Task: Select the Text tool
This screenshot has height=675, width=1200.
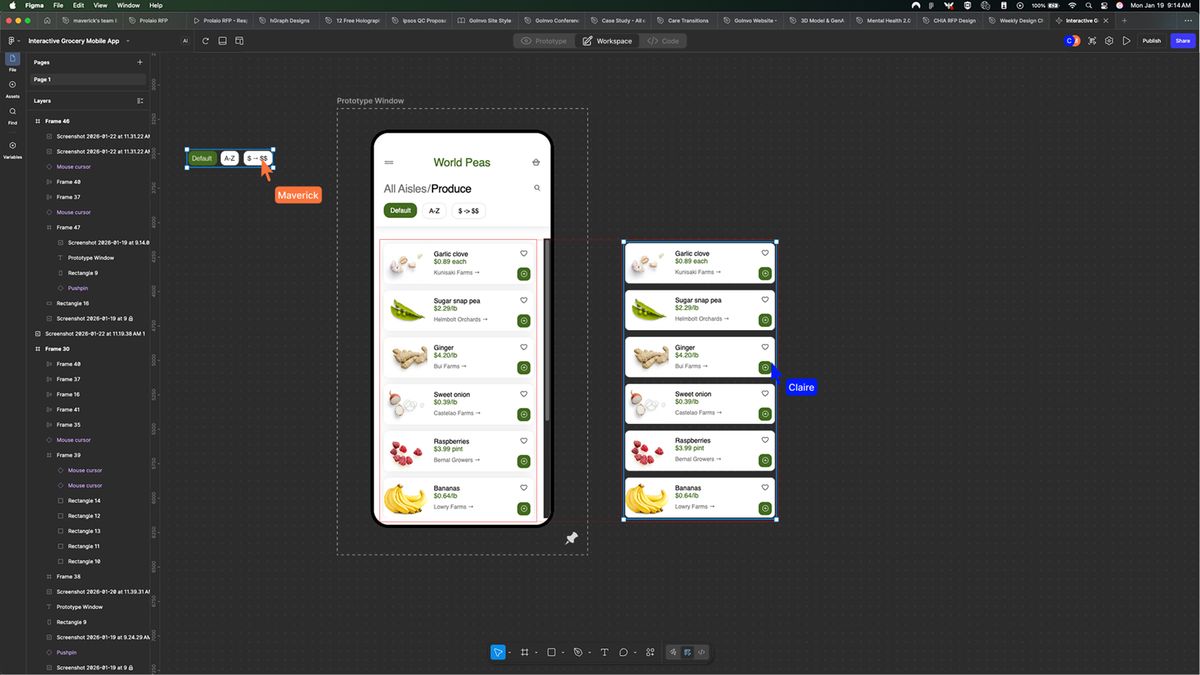Action: pos(604,652)
